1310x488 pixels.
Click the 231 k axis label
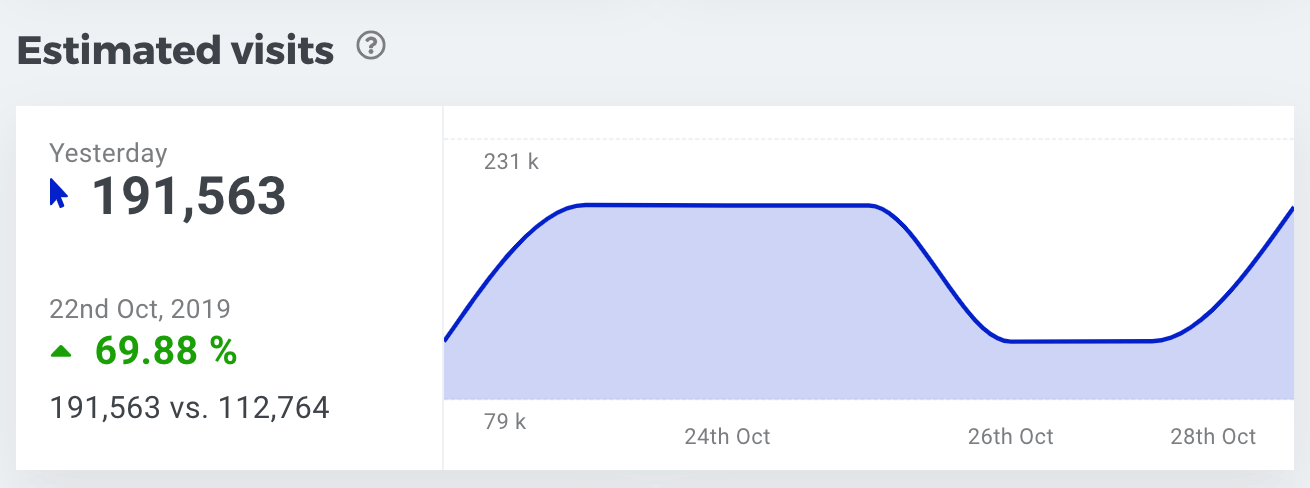coord(511,161)
